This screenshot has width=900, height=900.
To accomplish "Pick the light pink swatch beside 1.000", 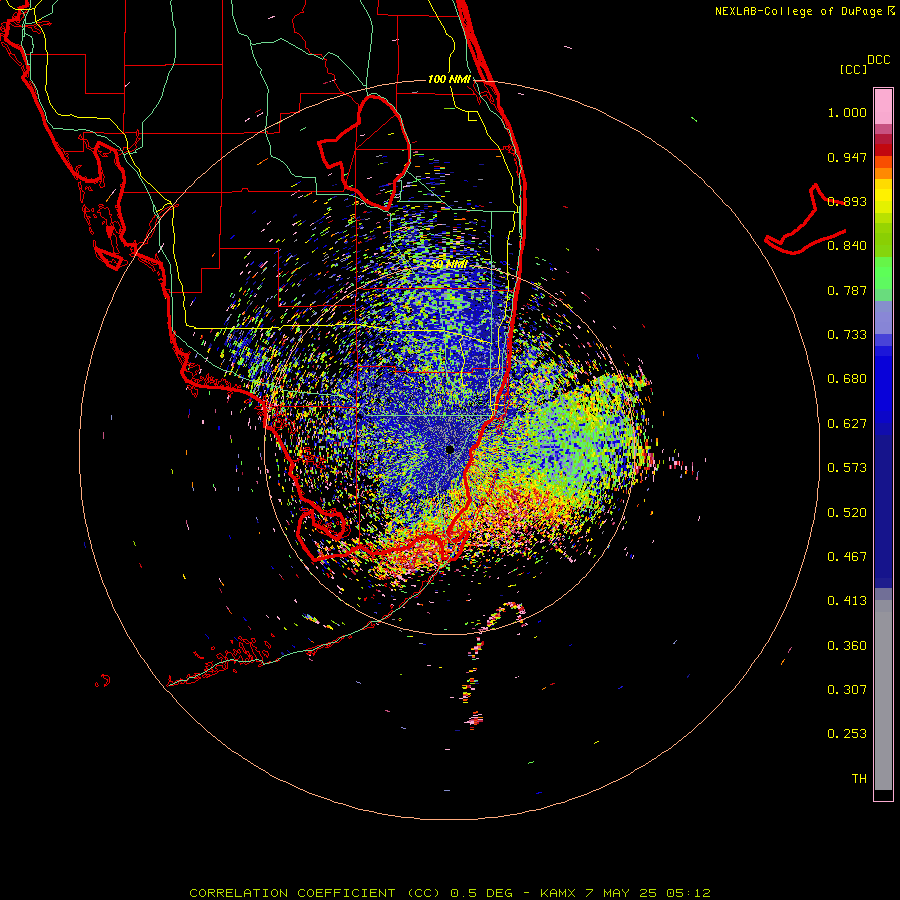I will point(883,107).
